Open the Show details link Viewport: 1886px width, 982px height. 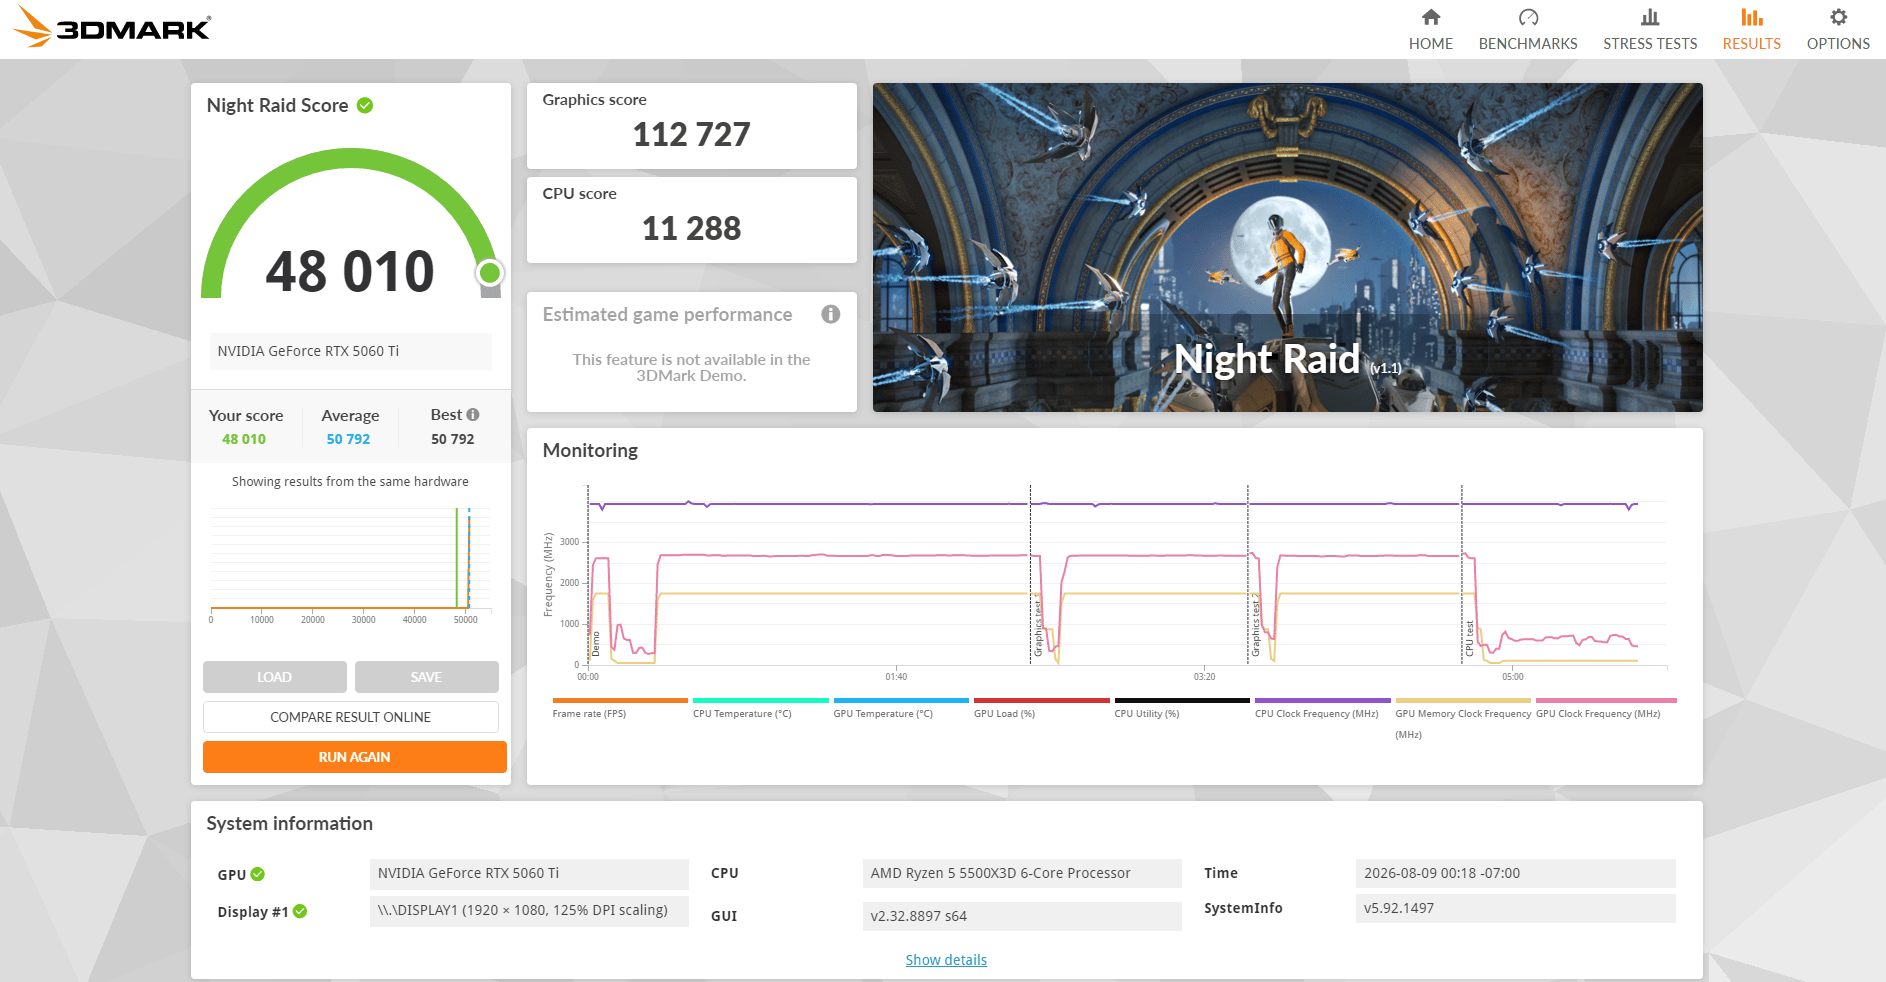click(x=946, y=960)
